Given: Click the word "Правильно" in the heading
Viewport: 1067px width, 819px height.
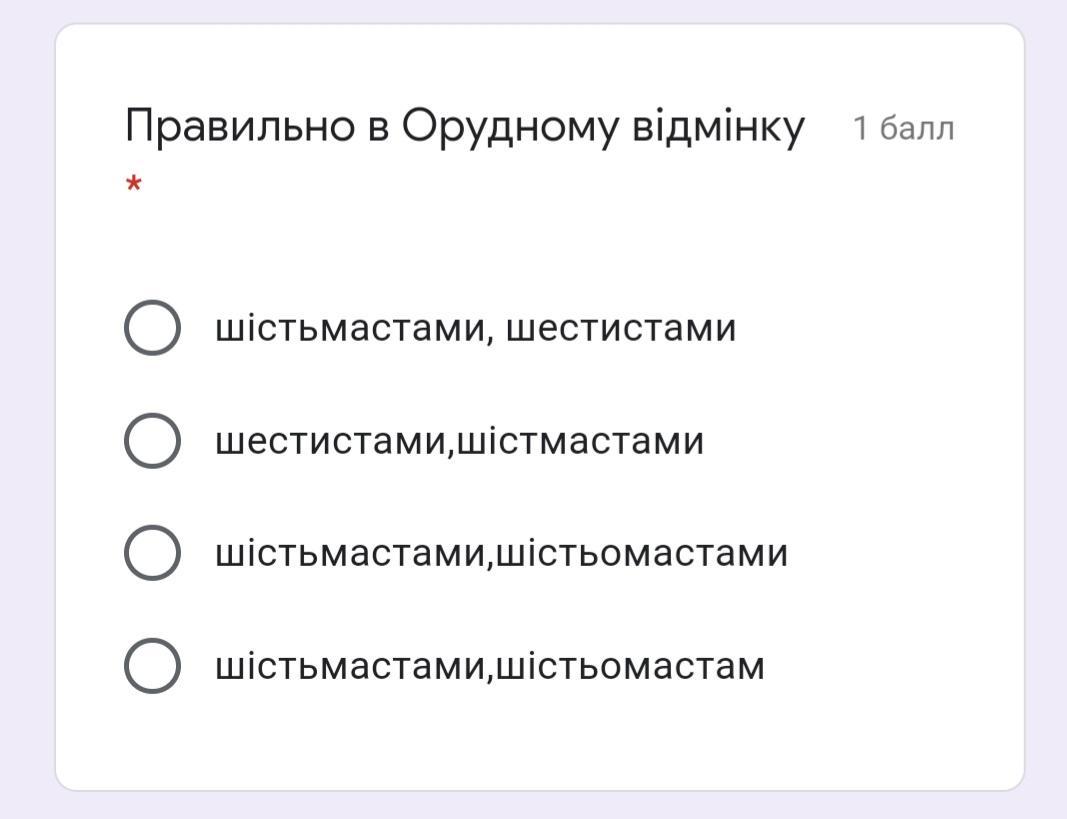Looking at the screenshot, I should (x=239, y=128).
